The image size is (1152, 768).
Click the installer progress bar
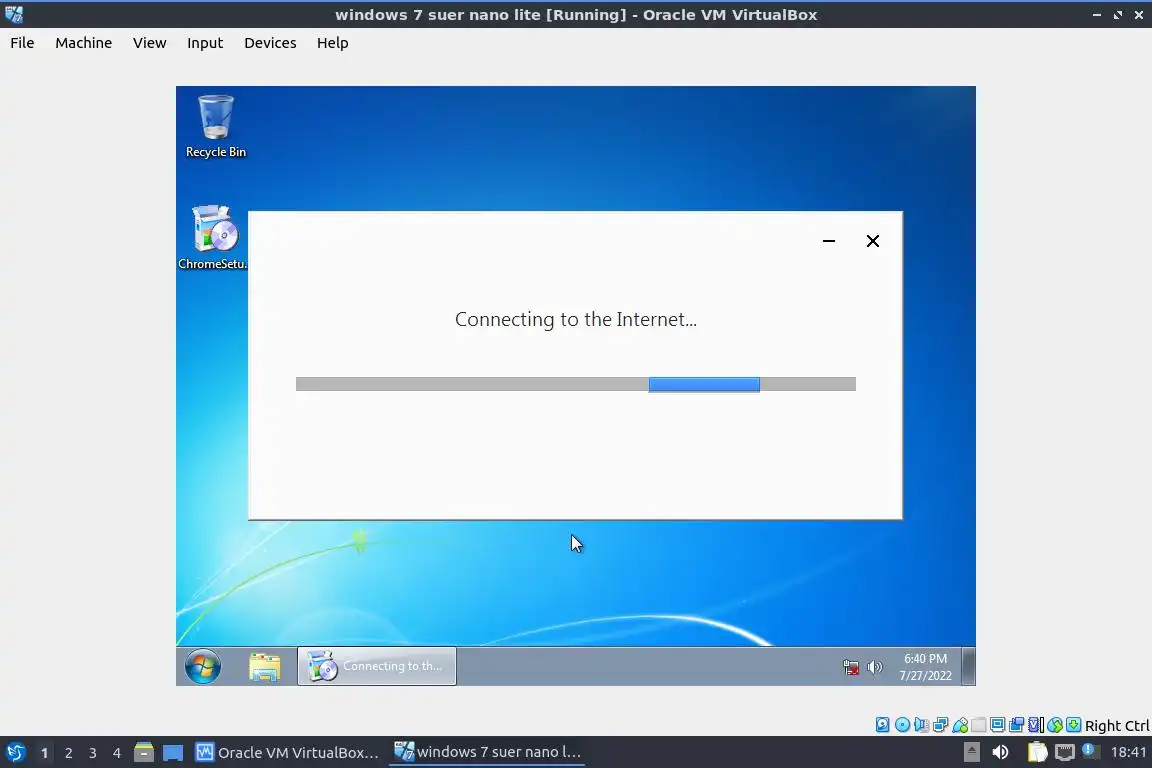coord(575,384)
